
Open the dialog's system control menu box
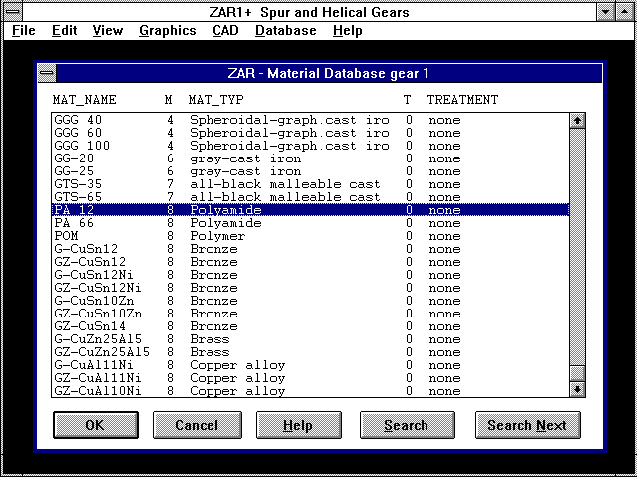tap(48, 74)
